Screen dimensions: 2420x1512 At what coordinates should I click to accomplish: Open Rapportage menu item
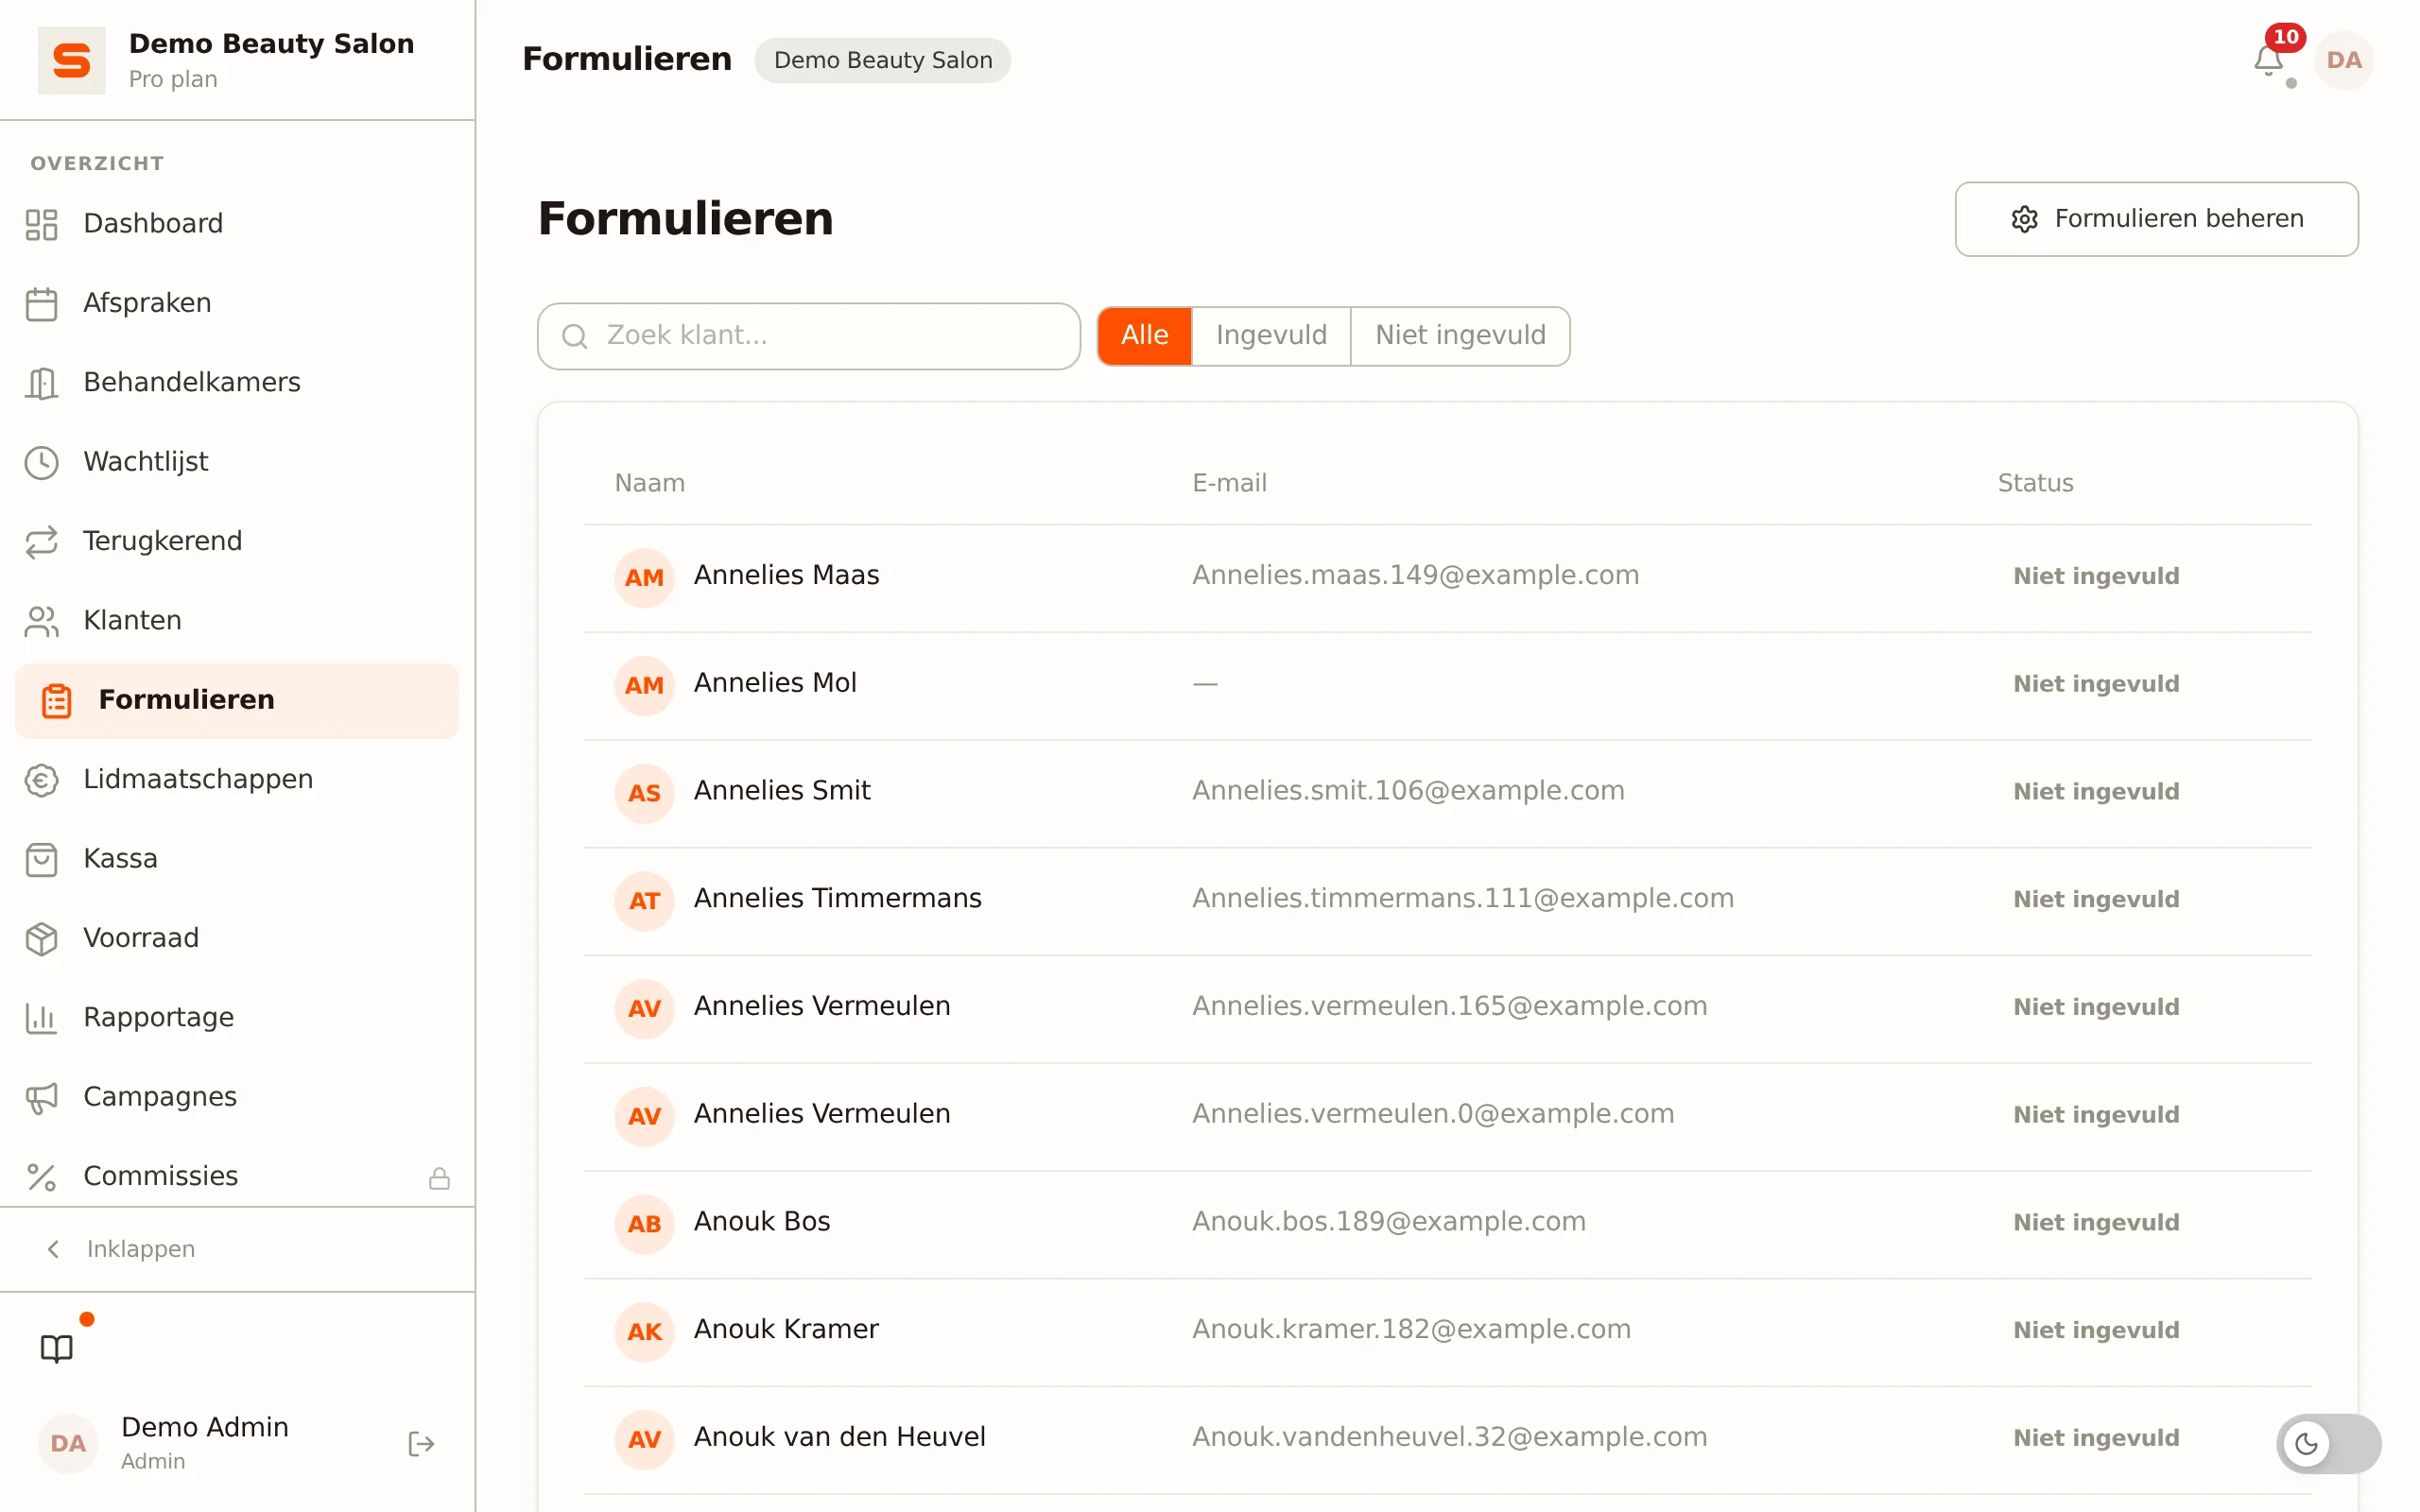tap(237, 1018)
